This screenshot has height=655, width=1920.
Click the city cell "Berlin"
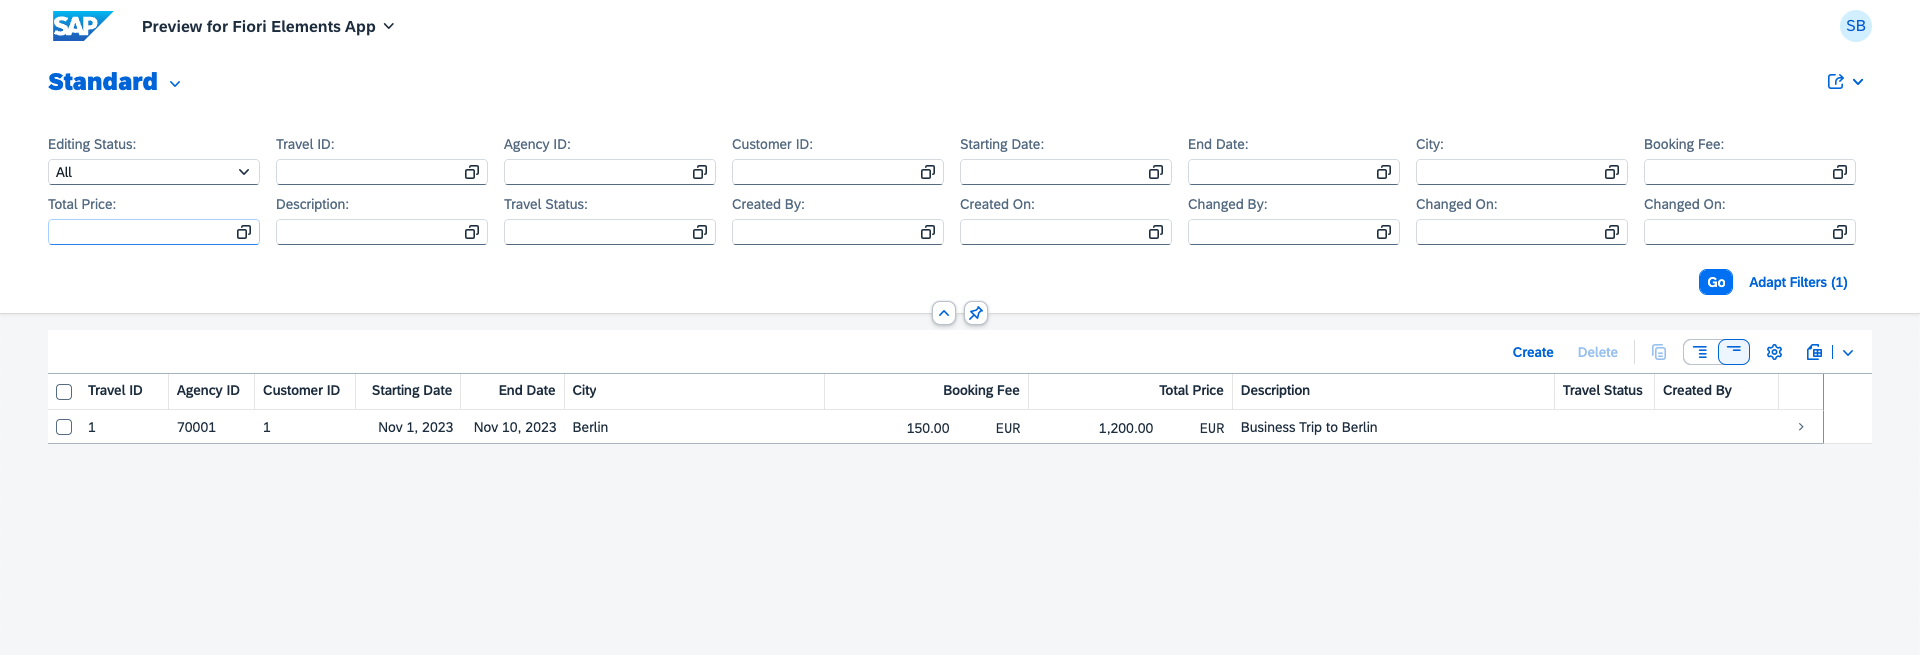(x=590, y=427)
